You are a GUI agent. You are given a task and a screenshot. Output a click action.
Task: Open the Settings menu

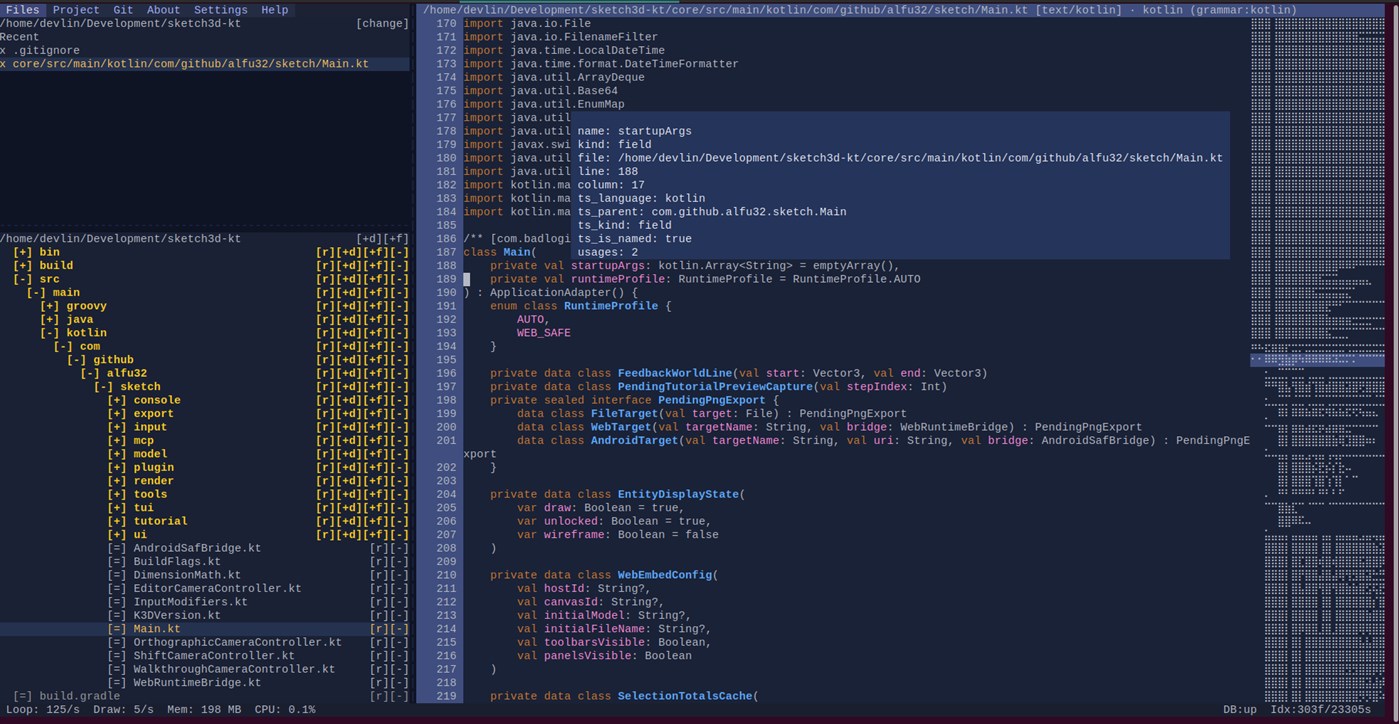point(221,10)
